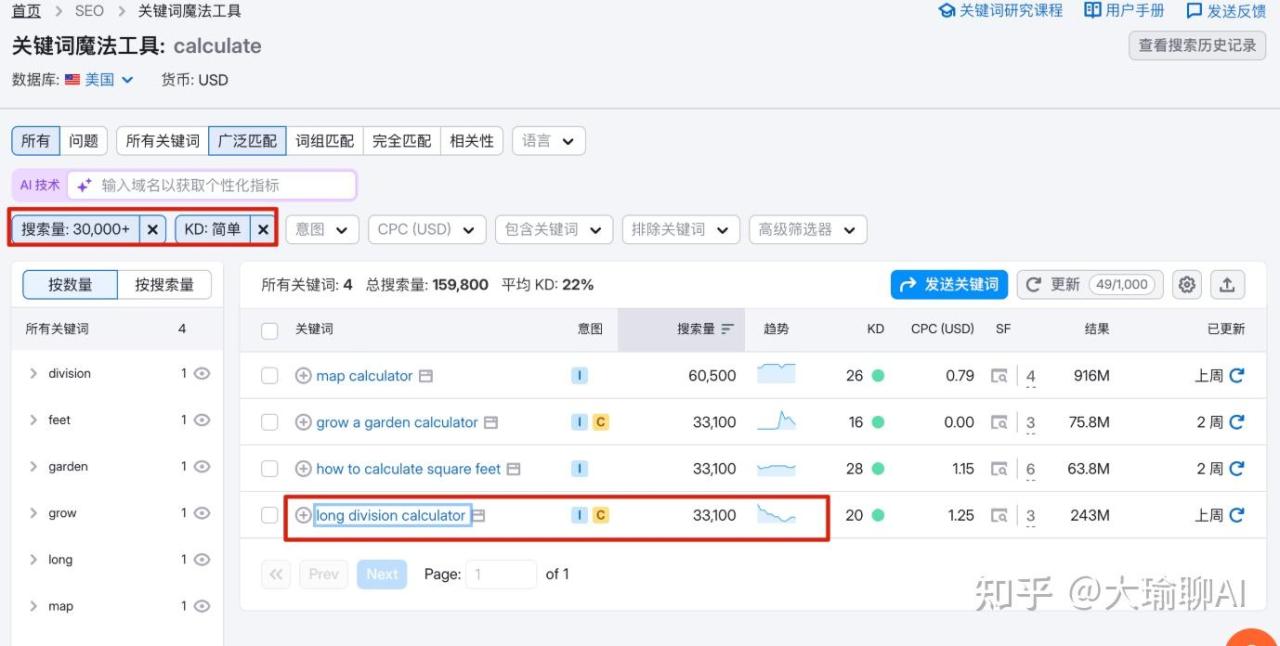View SERP features icon for map calculator
Screen dimensions: 1280x646
click(x=998, y=376)
